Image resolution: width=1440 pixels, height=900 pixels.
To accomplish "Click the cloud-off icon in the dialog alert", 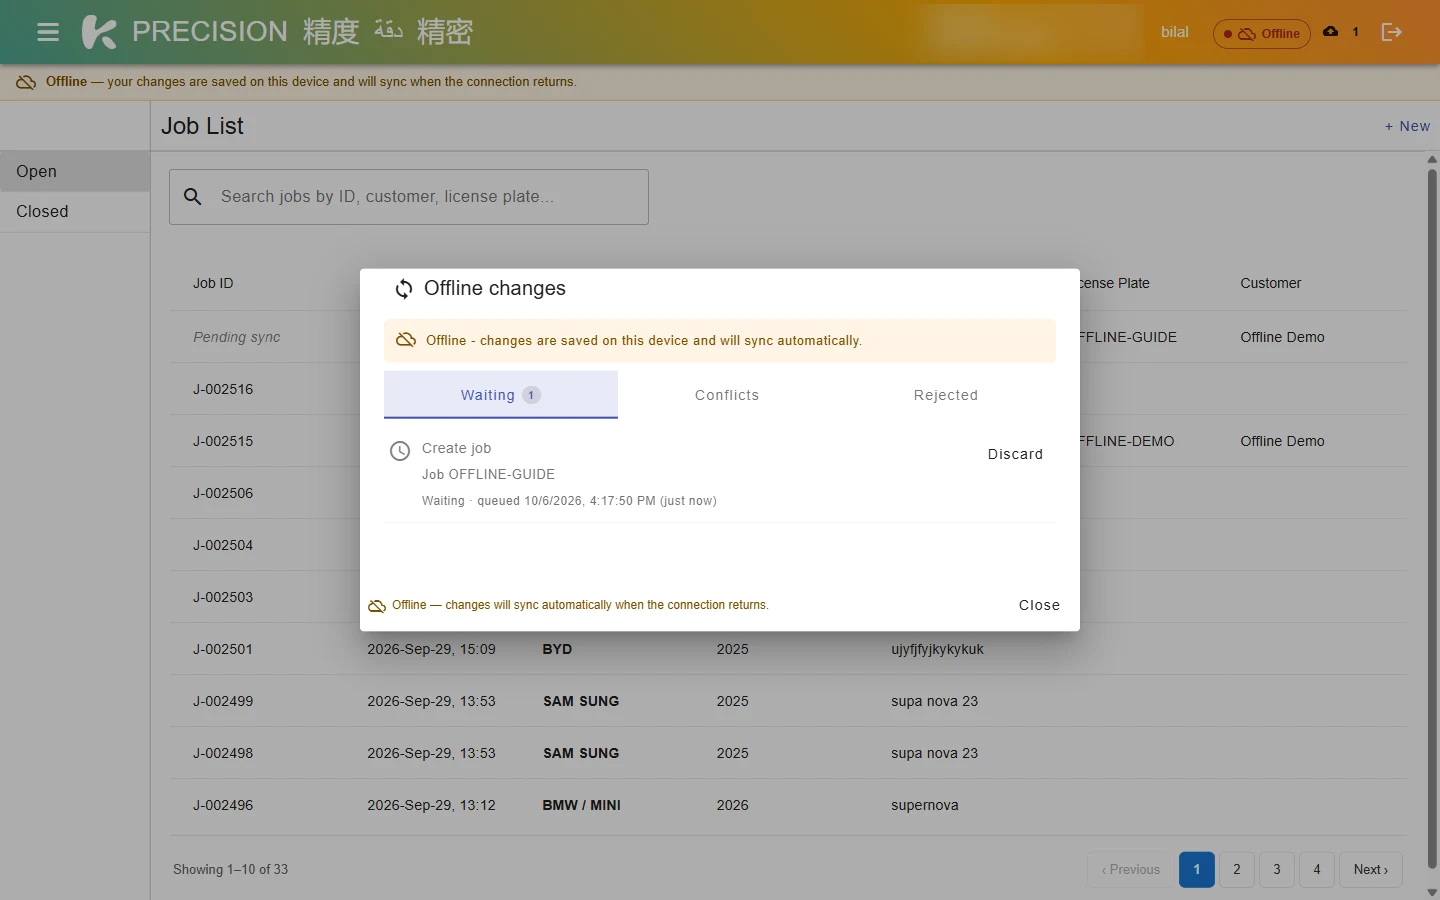I will click(406, 340).
